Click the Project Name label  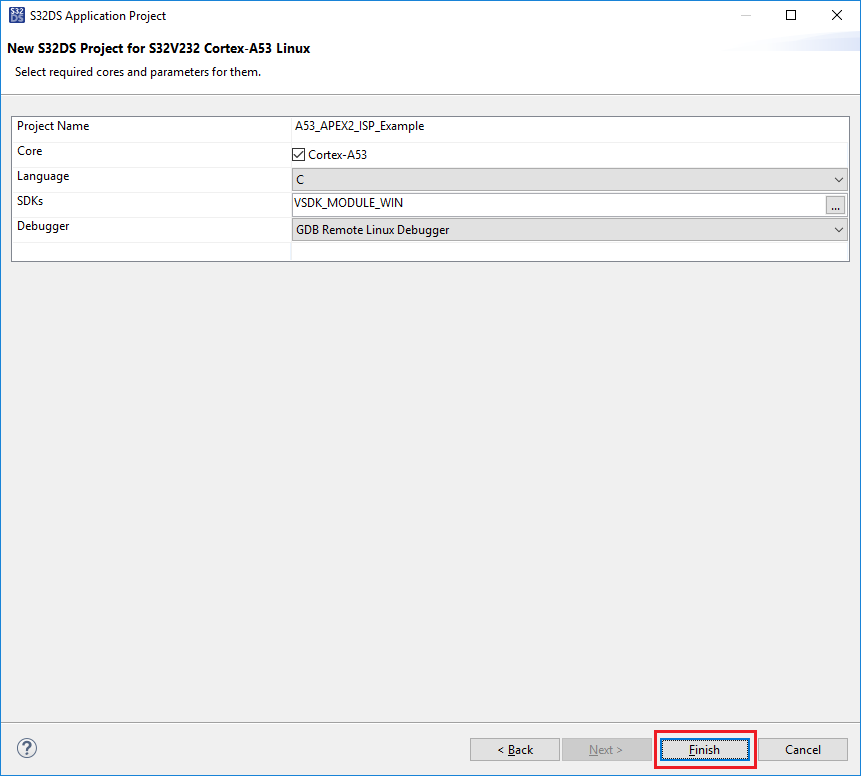coord(53,126)
